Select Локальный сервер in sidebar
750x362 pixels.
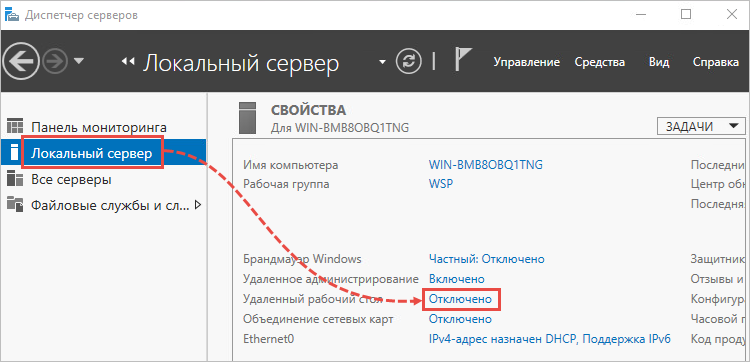click(x=103, y=153)
